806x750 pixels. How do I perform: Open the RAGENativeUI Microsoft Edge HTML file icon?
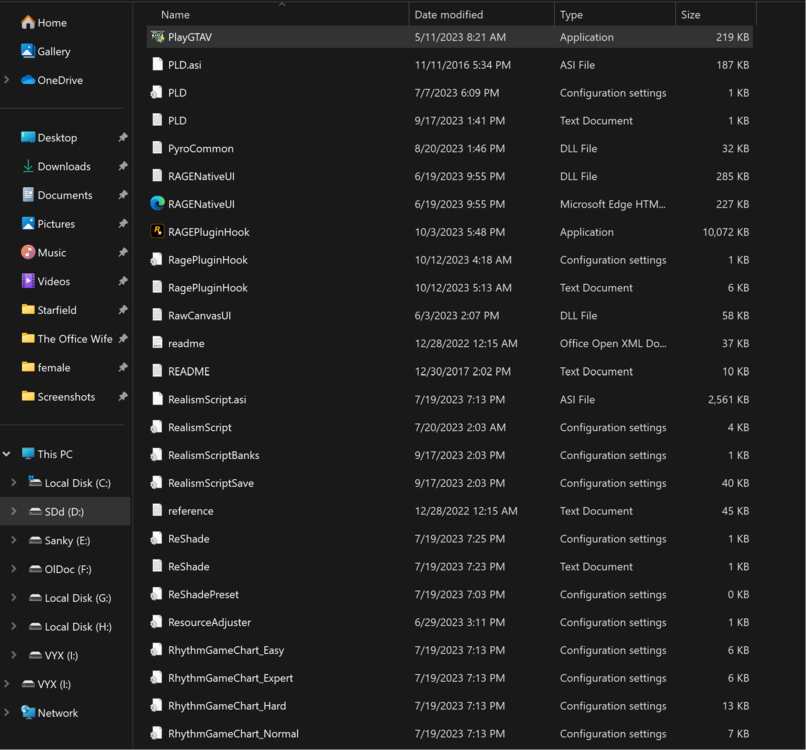[x=156, y=204]
